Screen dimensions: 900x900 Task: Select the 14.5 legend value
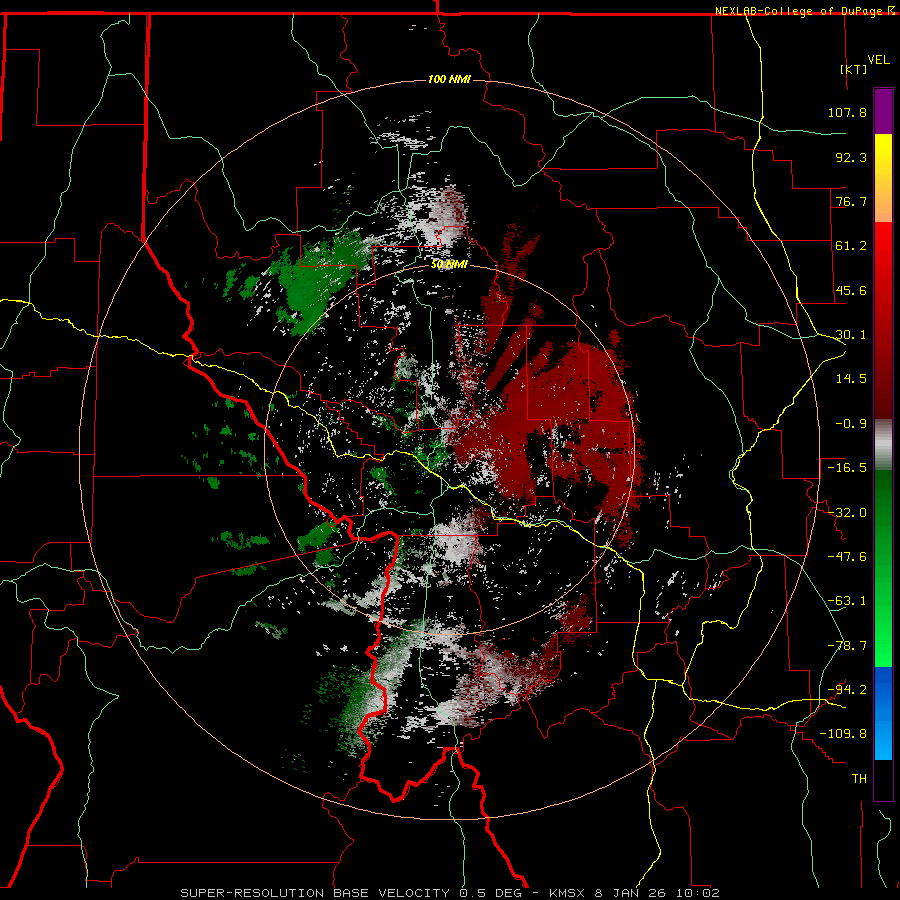pyautogui.click(x=851, y=379)
